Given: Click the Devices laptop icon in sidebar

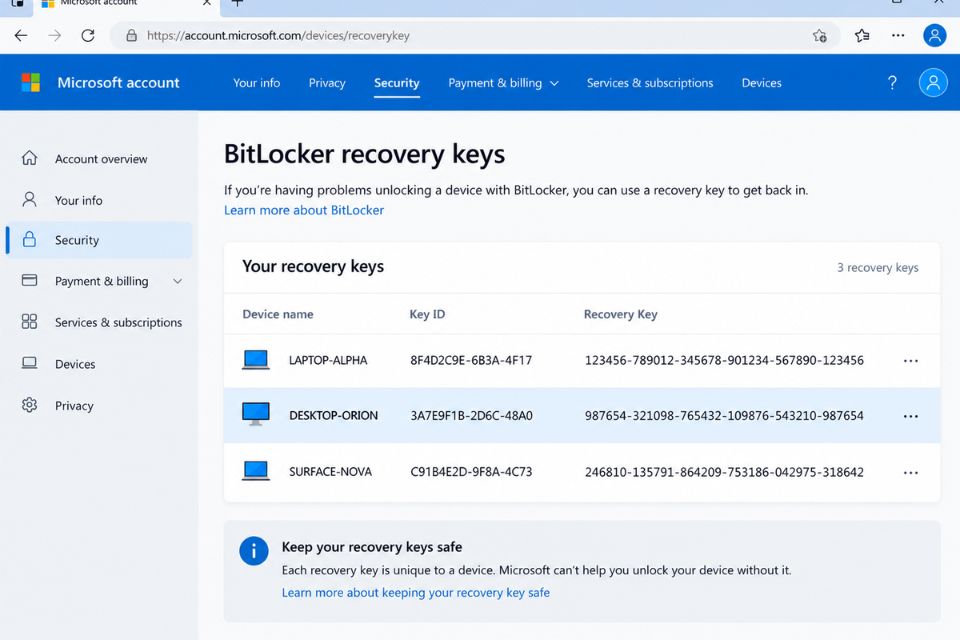Looking at the screenshot, I should (x=29, y=363).
